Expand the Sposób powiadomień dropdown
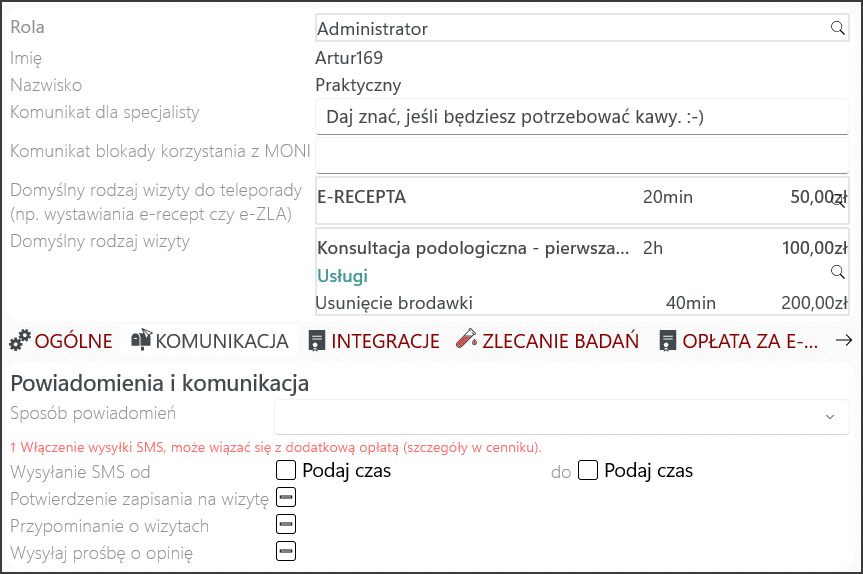Viewport: 863px width, 574px height. (x=561, y=417)
